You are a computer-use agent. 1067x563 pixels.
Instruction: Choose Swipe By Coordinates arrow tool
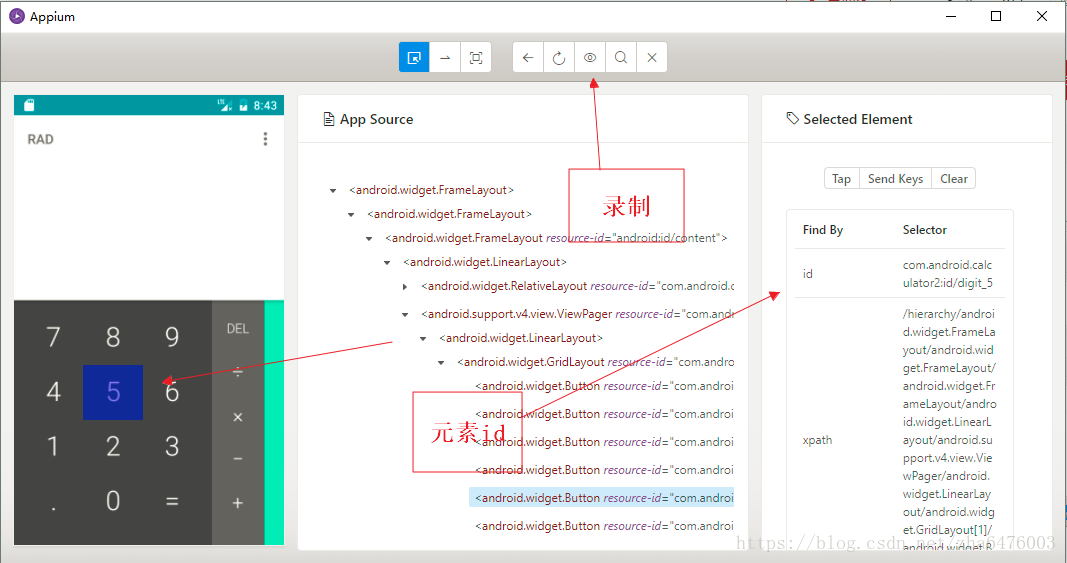pos(445,57)
